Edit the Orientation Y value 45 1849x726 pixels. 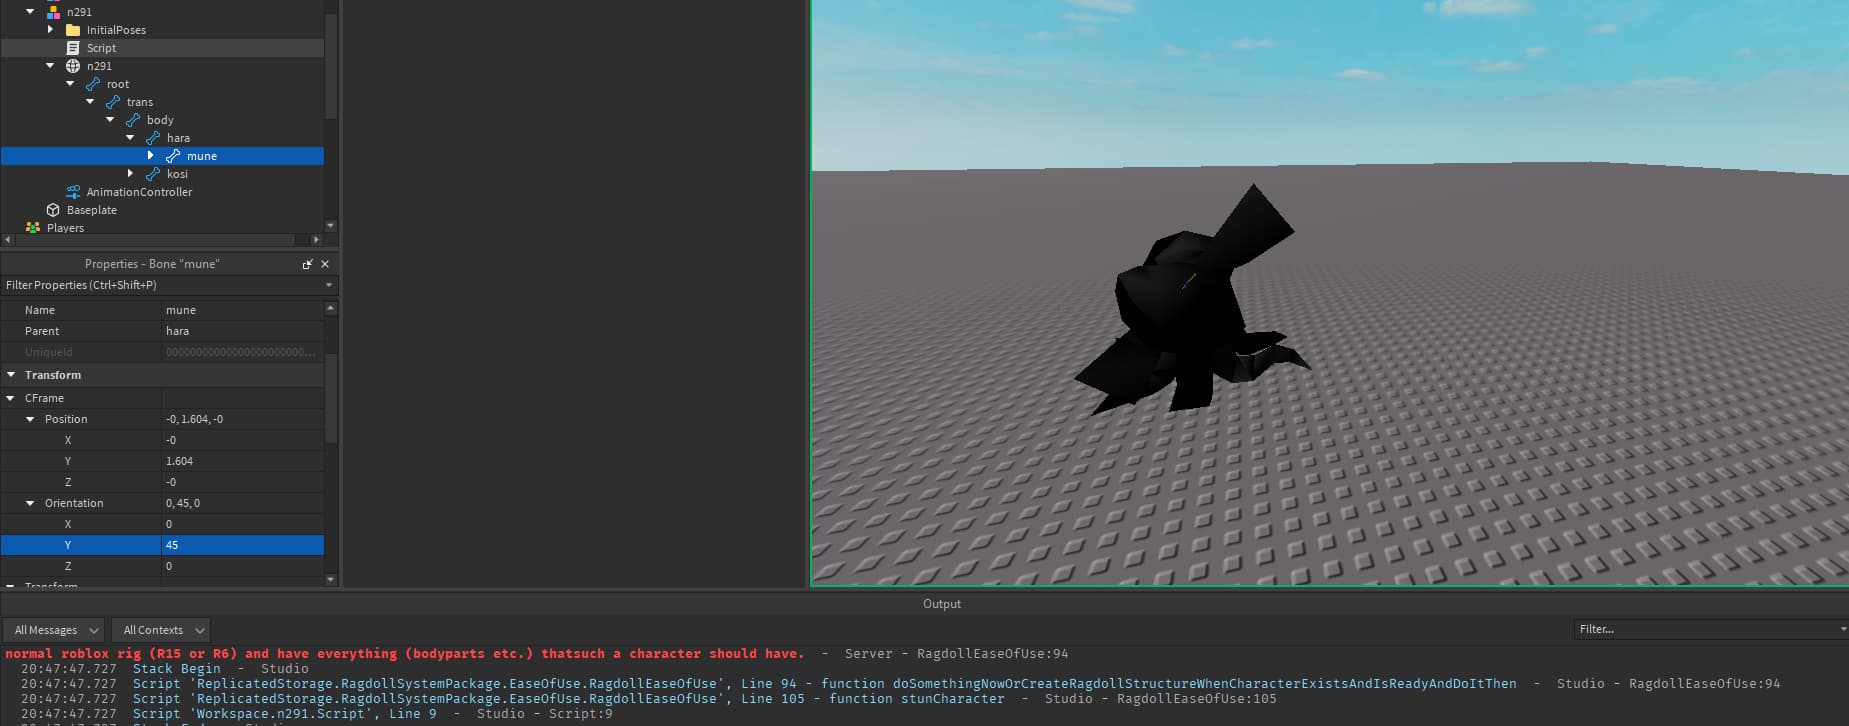point(243,545)
